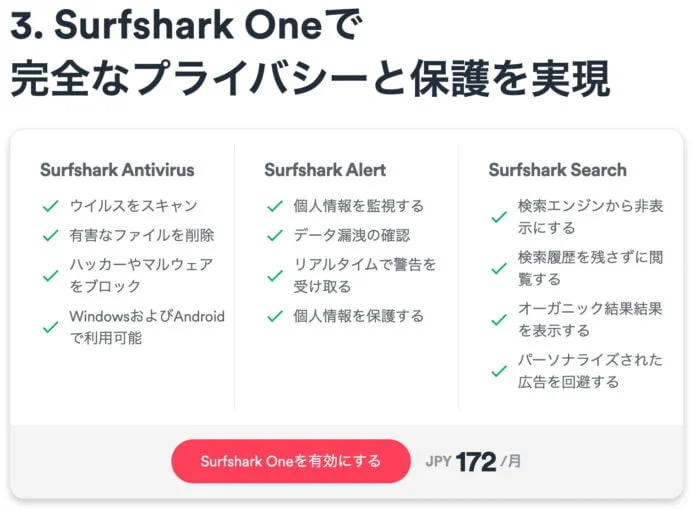Click checkmark icon beside 個人情報を監視する
The height and width of the screenshot is (509, 700).
(274, 206)
